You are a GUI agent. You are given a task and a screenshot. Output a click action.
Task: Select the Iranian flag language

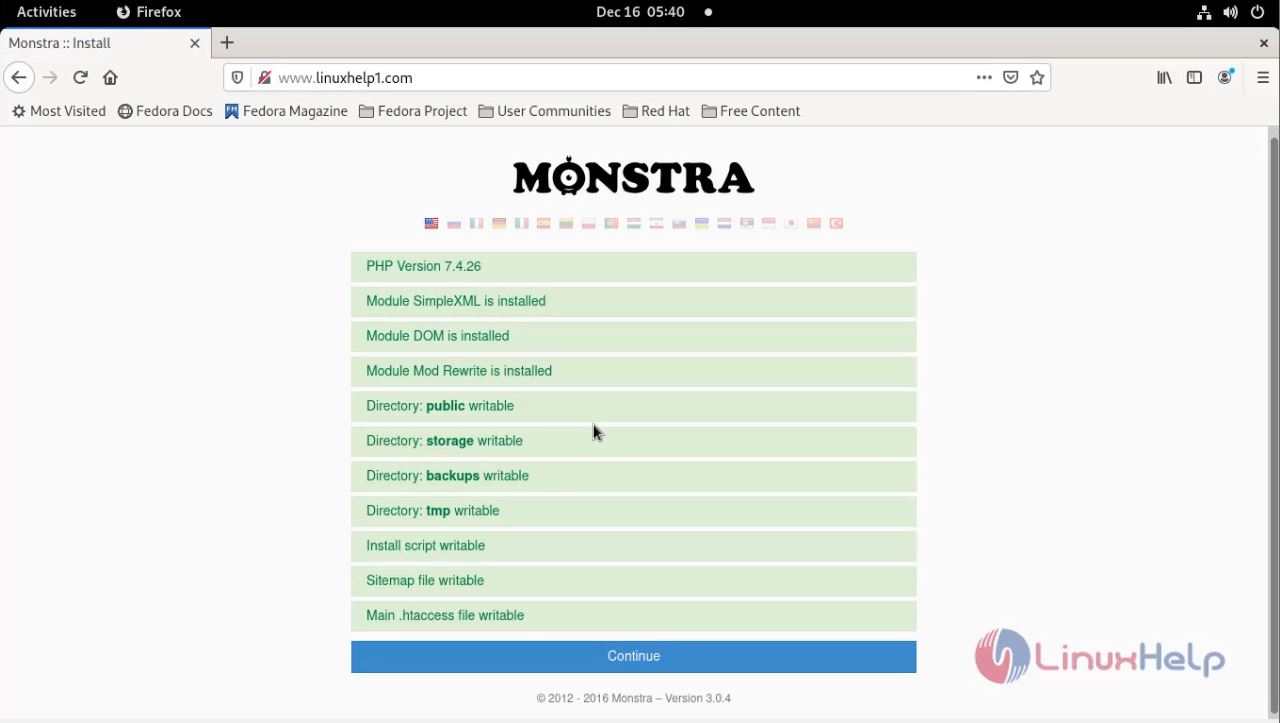click(656, 223)
